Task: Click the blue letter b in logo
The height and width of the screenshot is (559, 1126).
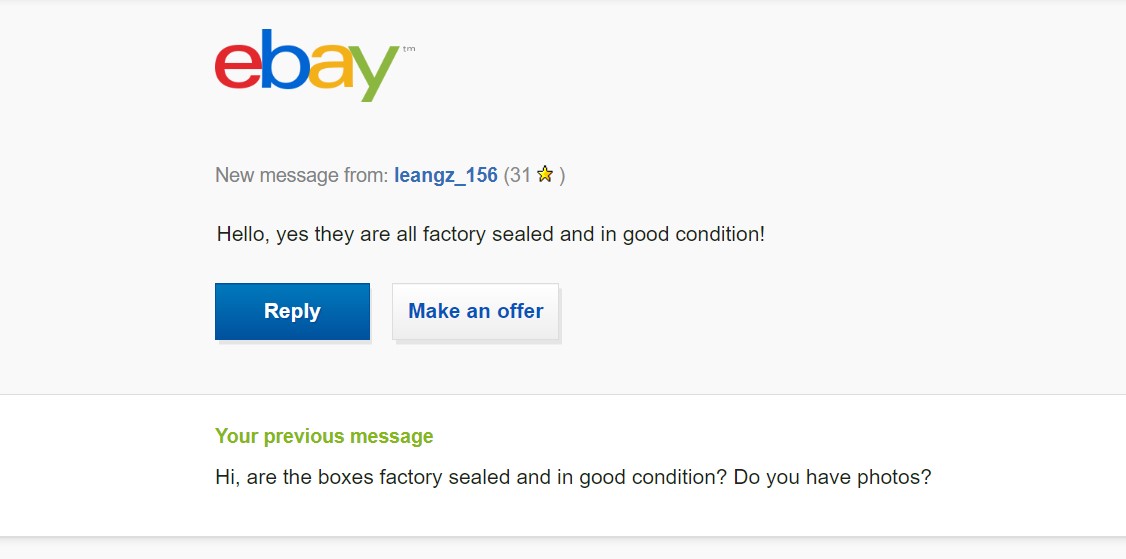Action: click(x=285, y=59)
